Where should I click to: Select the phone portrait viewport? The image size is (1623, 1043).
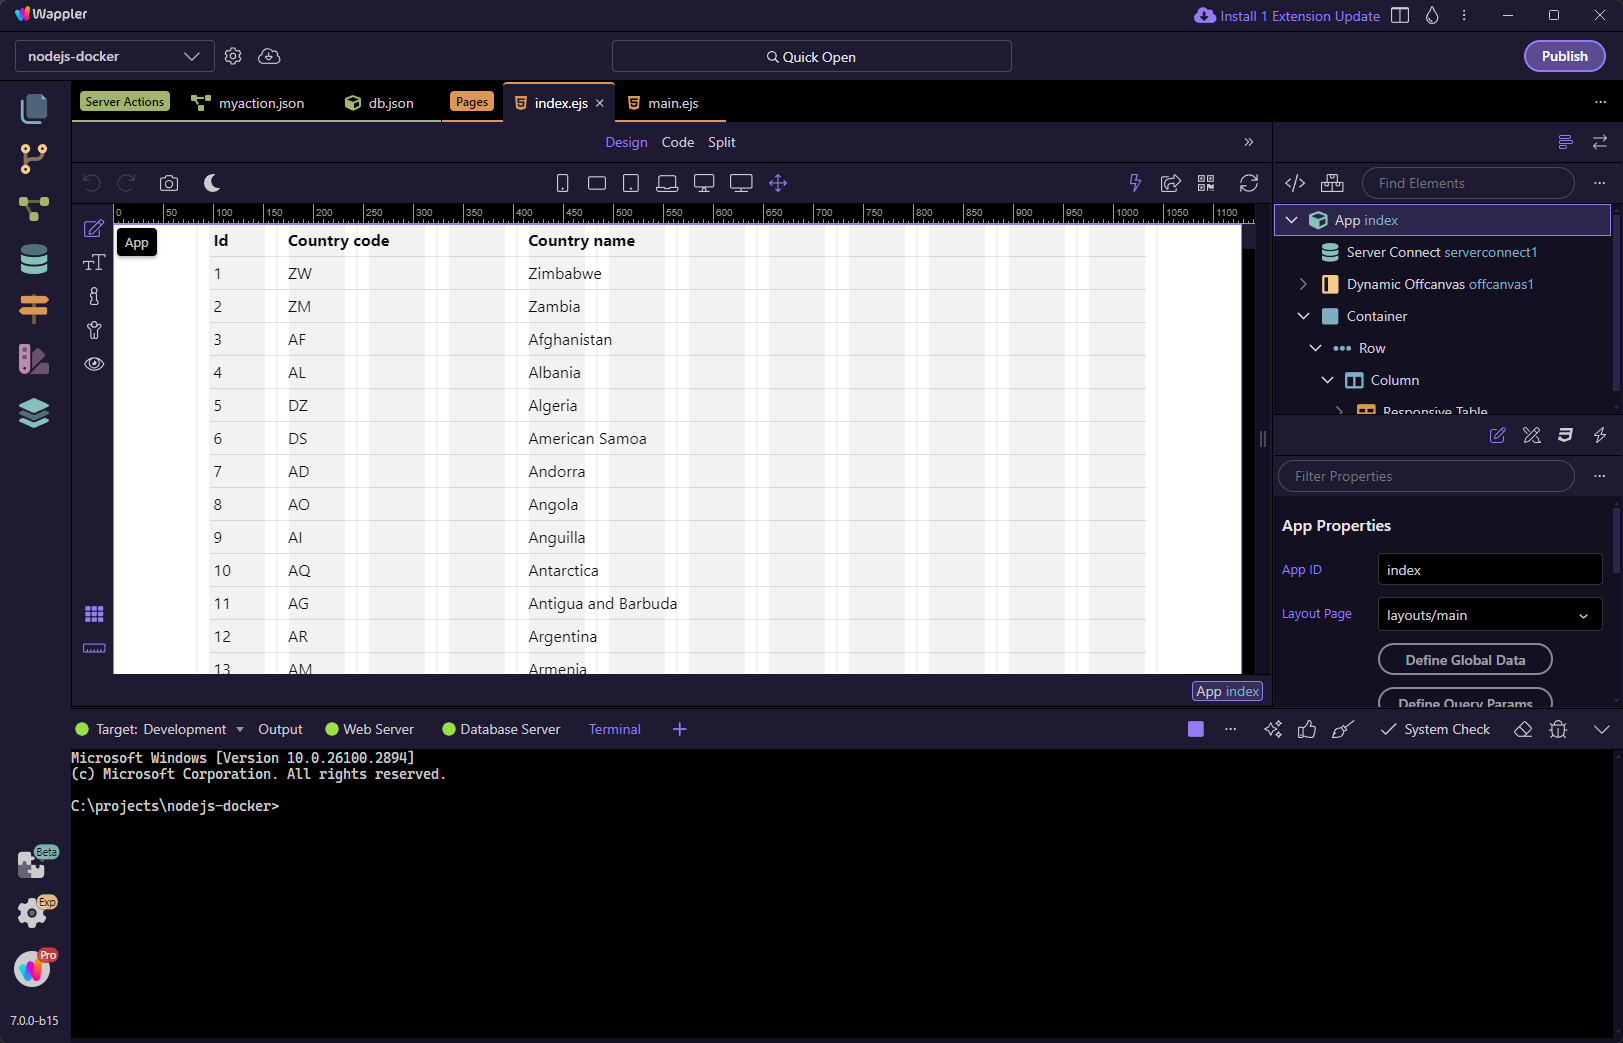tap(563, 183)
